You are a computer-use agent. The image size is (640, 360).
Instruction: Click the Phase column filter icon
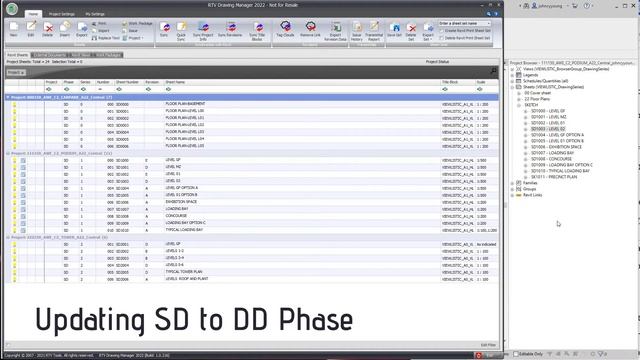tap(67, 89)
